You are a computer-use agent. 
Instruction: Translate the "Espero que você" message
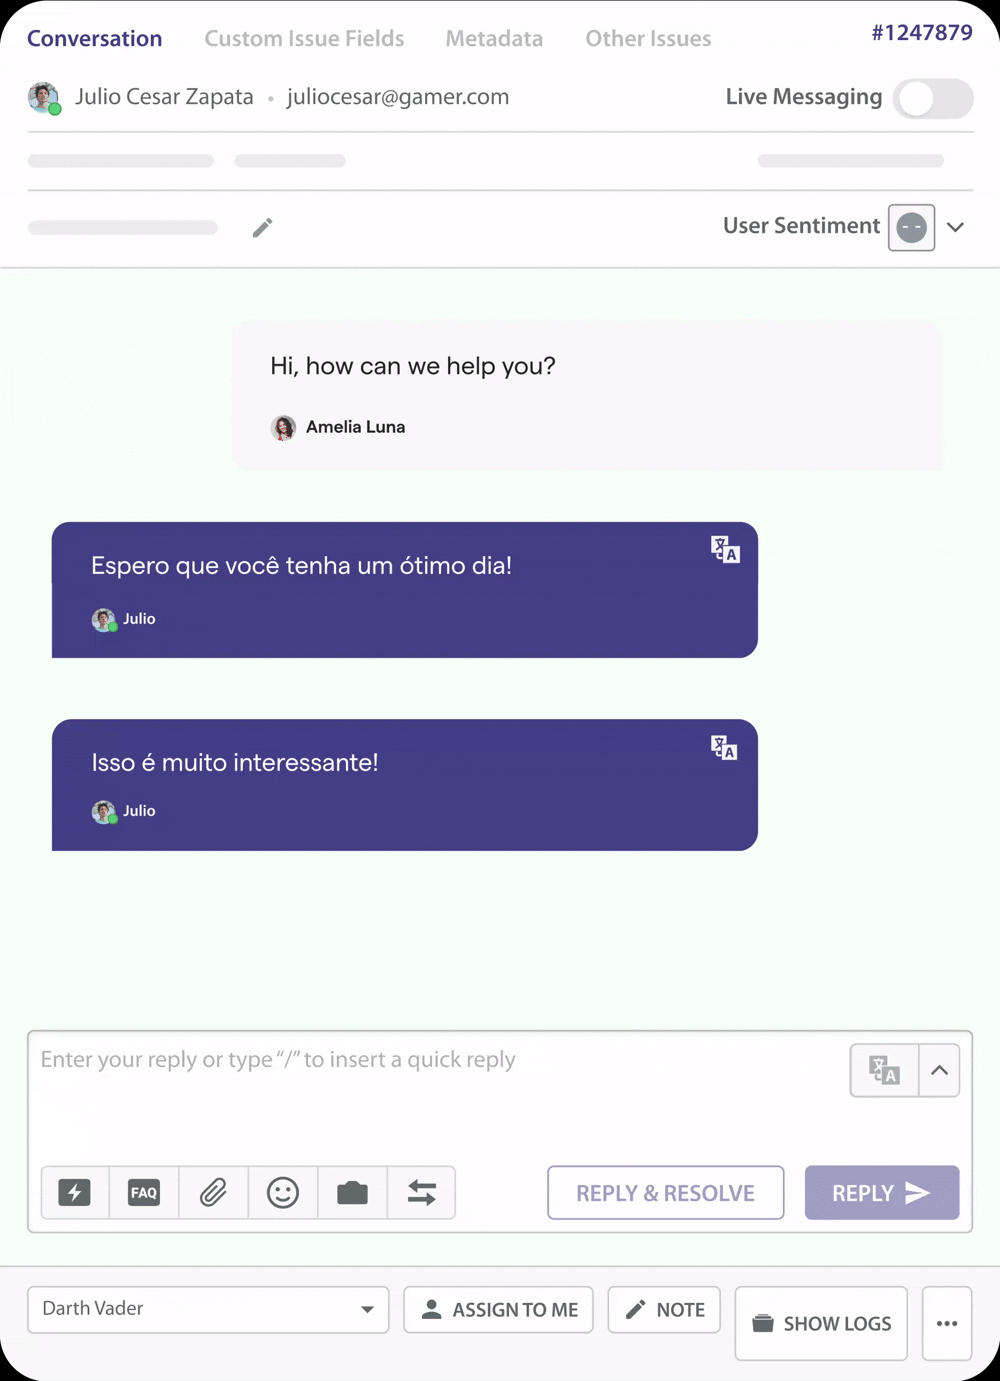pyautogui.click(x=725, y=549)
